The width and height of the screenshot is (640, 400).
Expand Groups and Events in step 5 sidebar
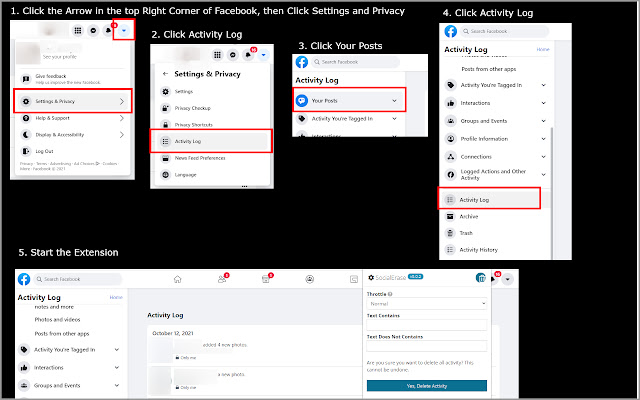coord(117,386)
